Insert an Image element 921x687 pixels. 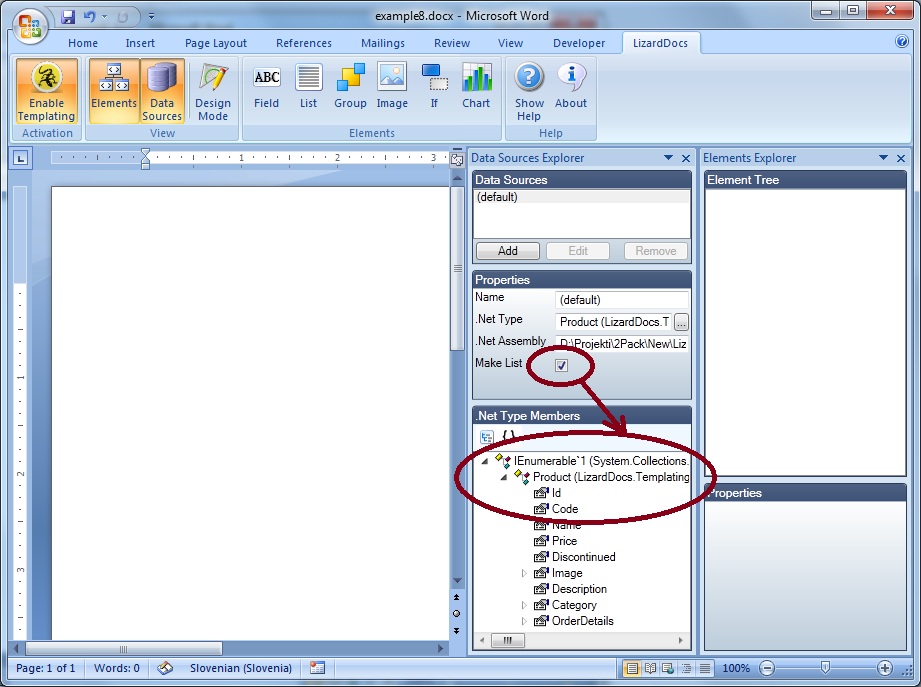tap(392, 87)
